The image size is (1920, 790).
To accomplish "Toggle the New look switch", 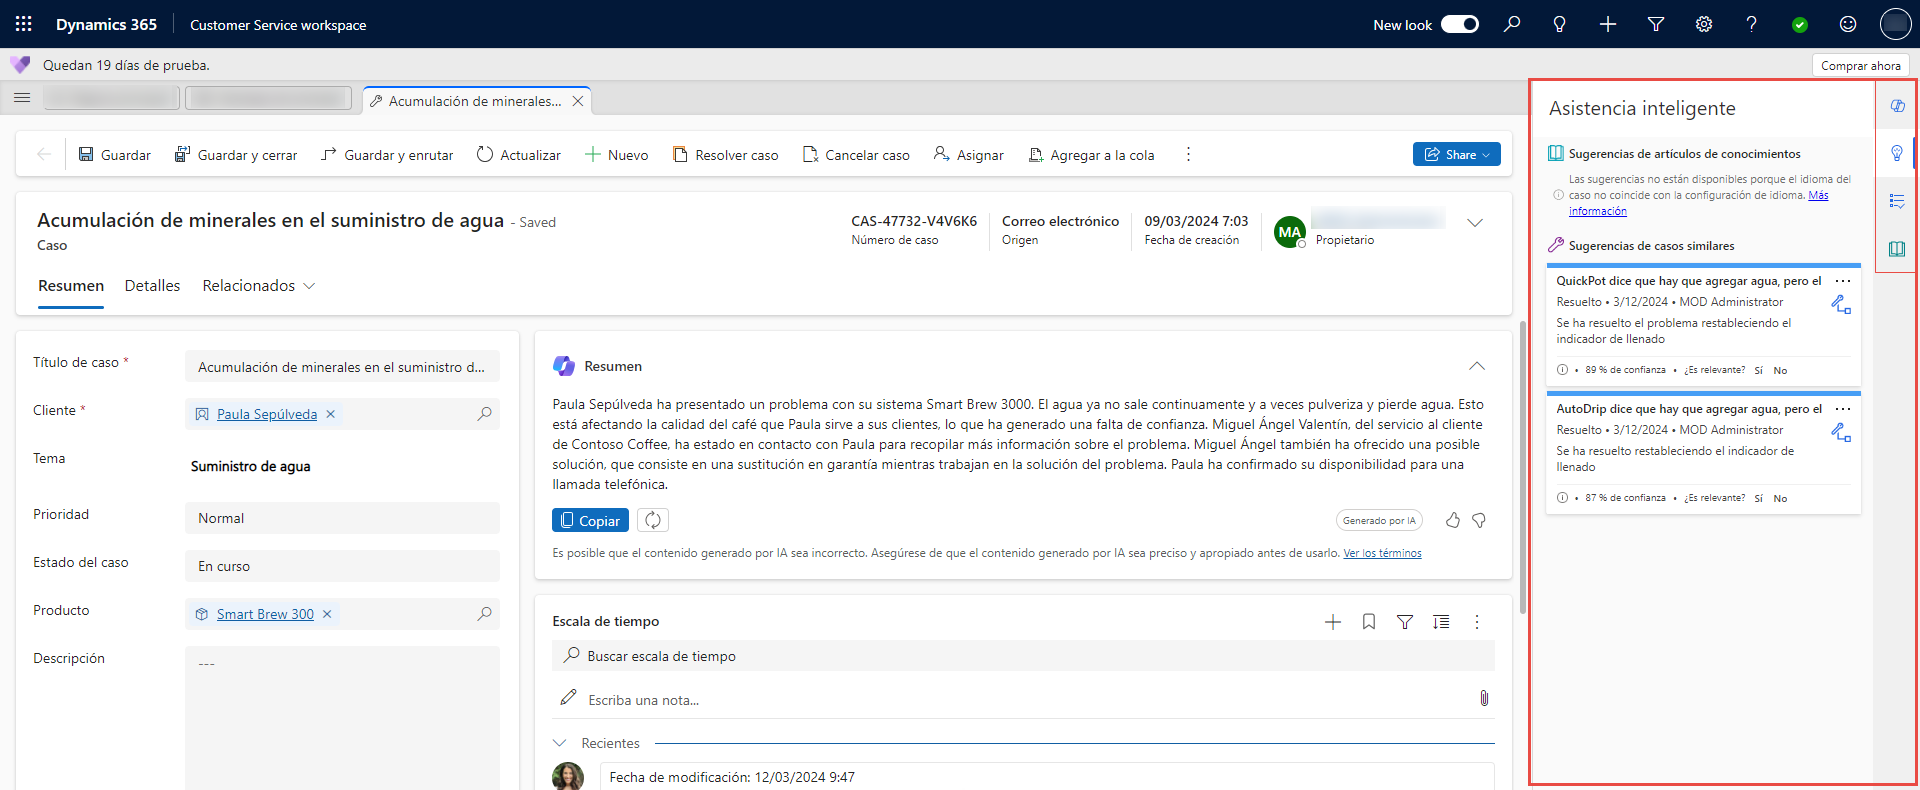I will point(1459,24).
